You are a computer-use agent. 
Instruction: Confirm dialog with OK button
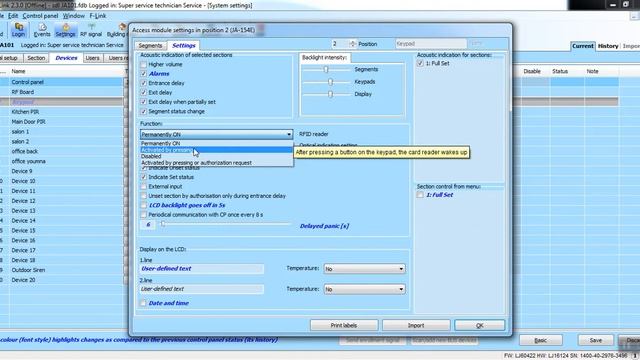(x=480, y=325)
